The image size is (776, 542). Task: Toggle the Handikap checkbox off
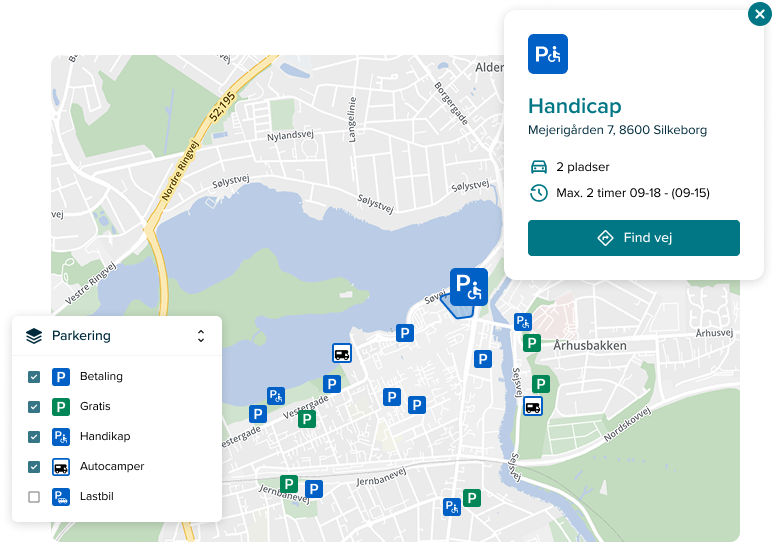pyautogui.click(x=34, y=437)
